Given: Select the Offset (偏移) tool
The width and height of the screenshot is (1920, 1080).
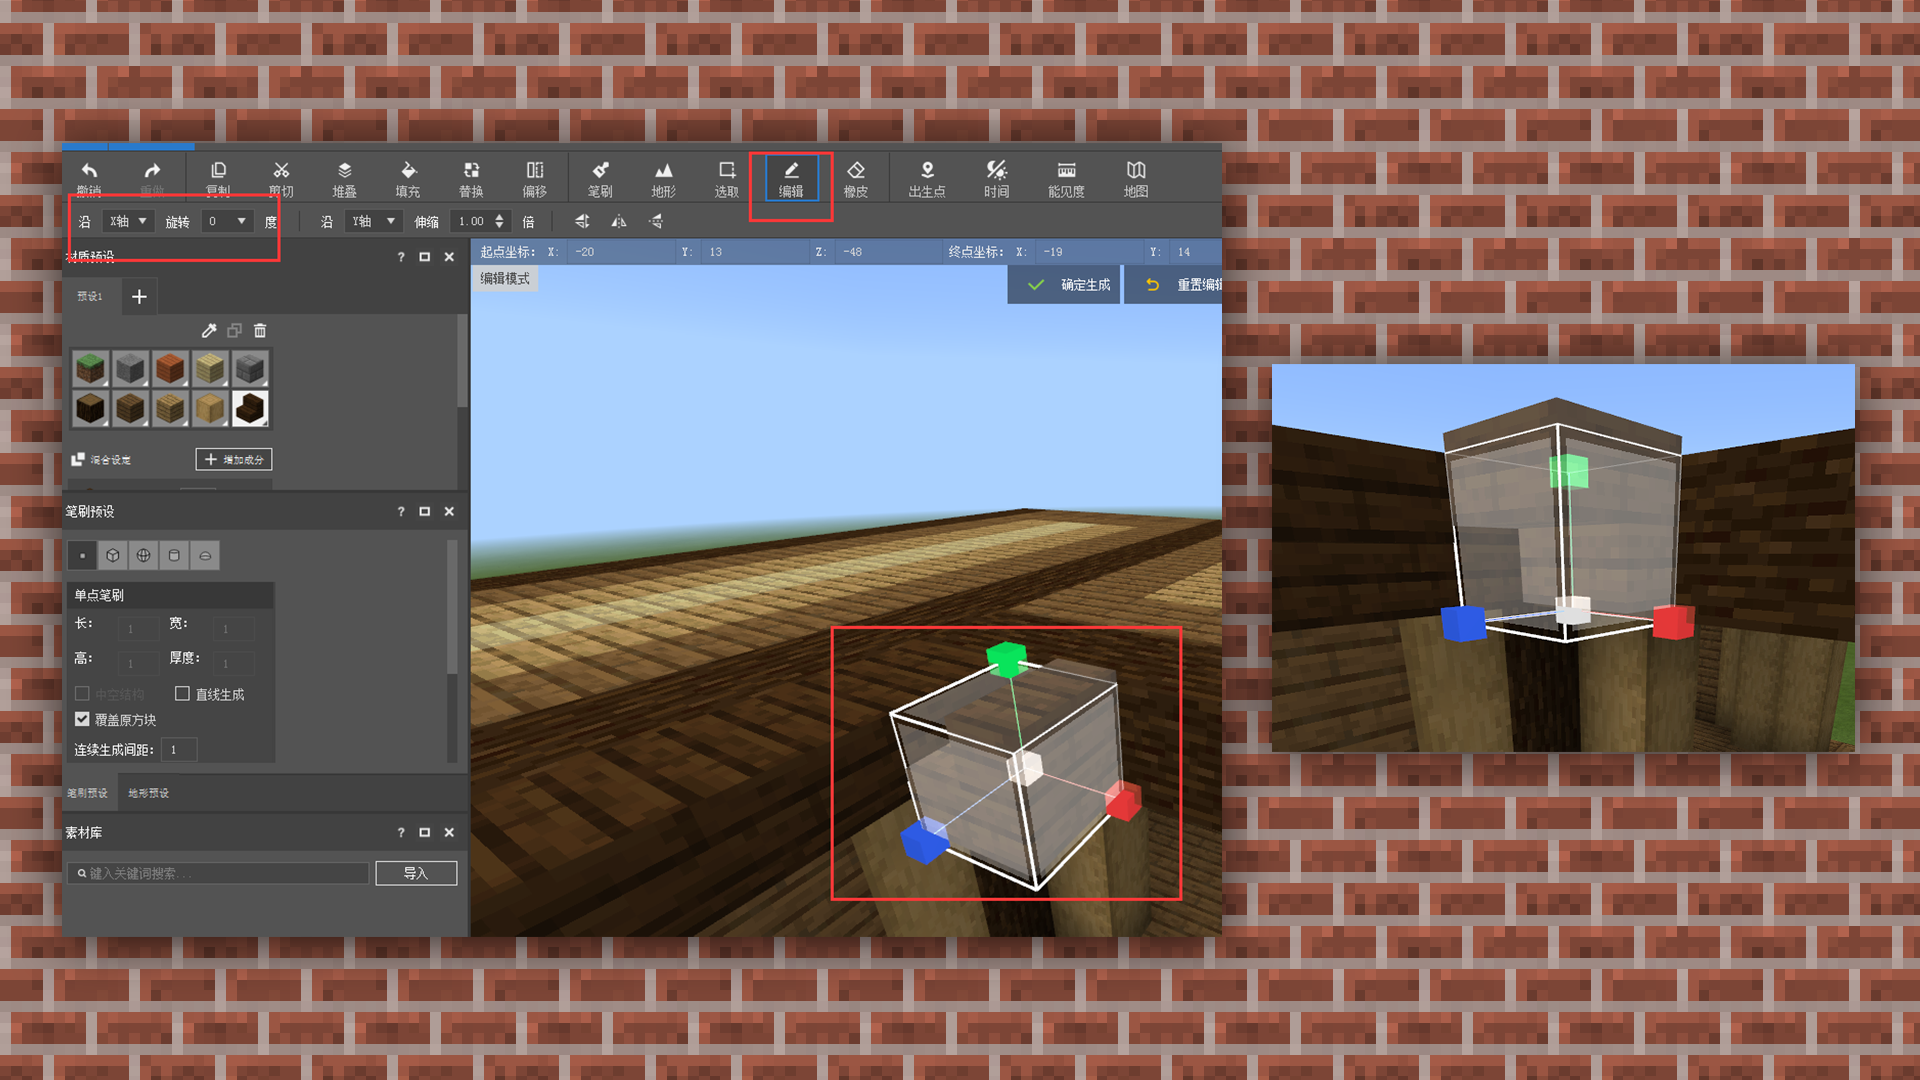Looking at the screenshot, I should click(x=535, y=178).
